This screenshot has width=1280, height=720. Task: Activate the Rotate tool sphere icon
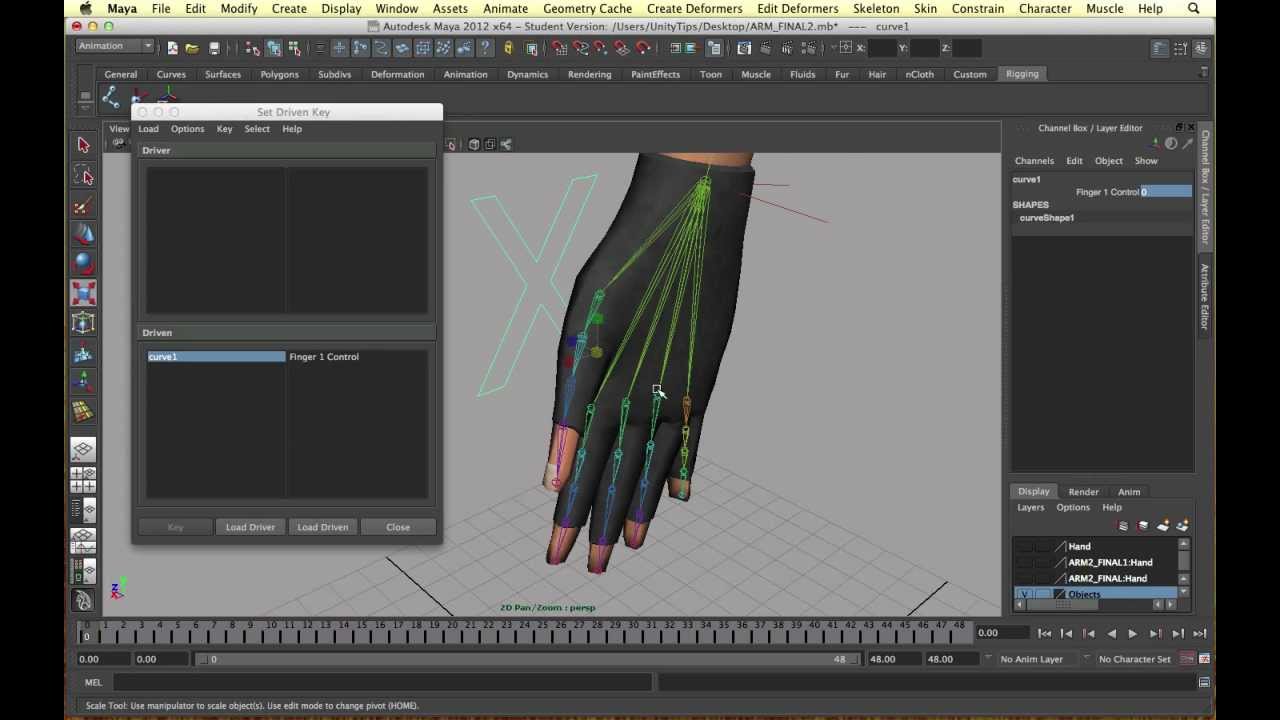pos(83,264)
